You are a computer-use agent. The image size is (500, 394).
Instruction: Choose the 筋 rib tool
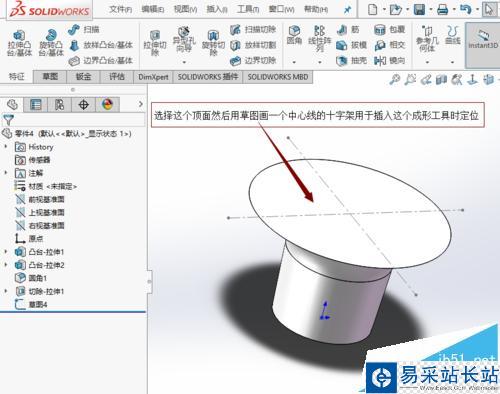click(348, 30)
